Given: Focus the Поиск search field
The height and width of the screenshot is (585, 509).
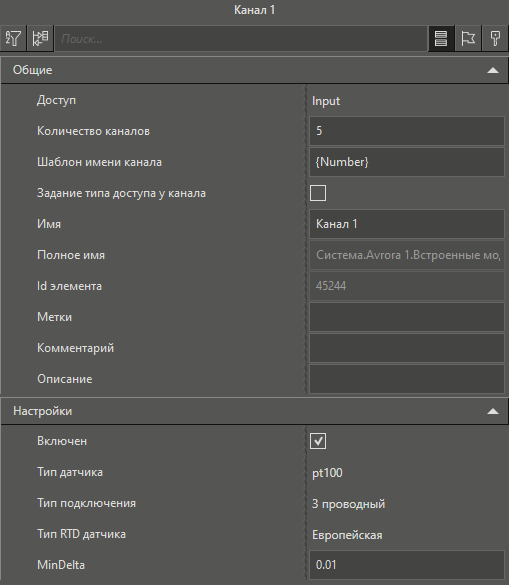Looking at the screenshot, I should pyautogui.click(x=241, y=38).
